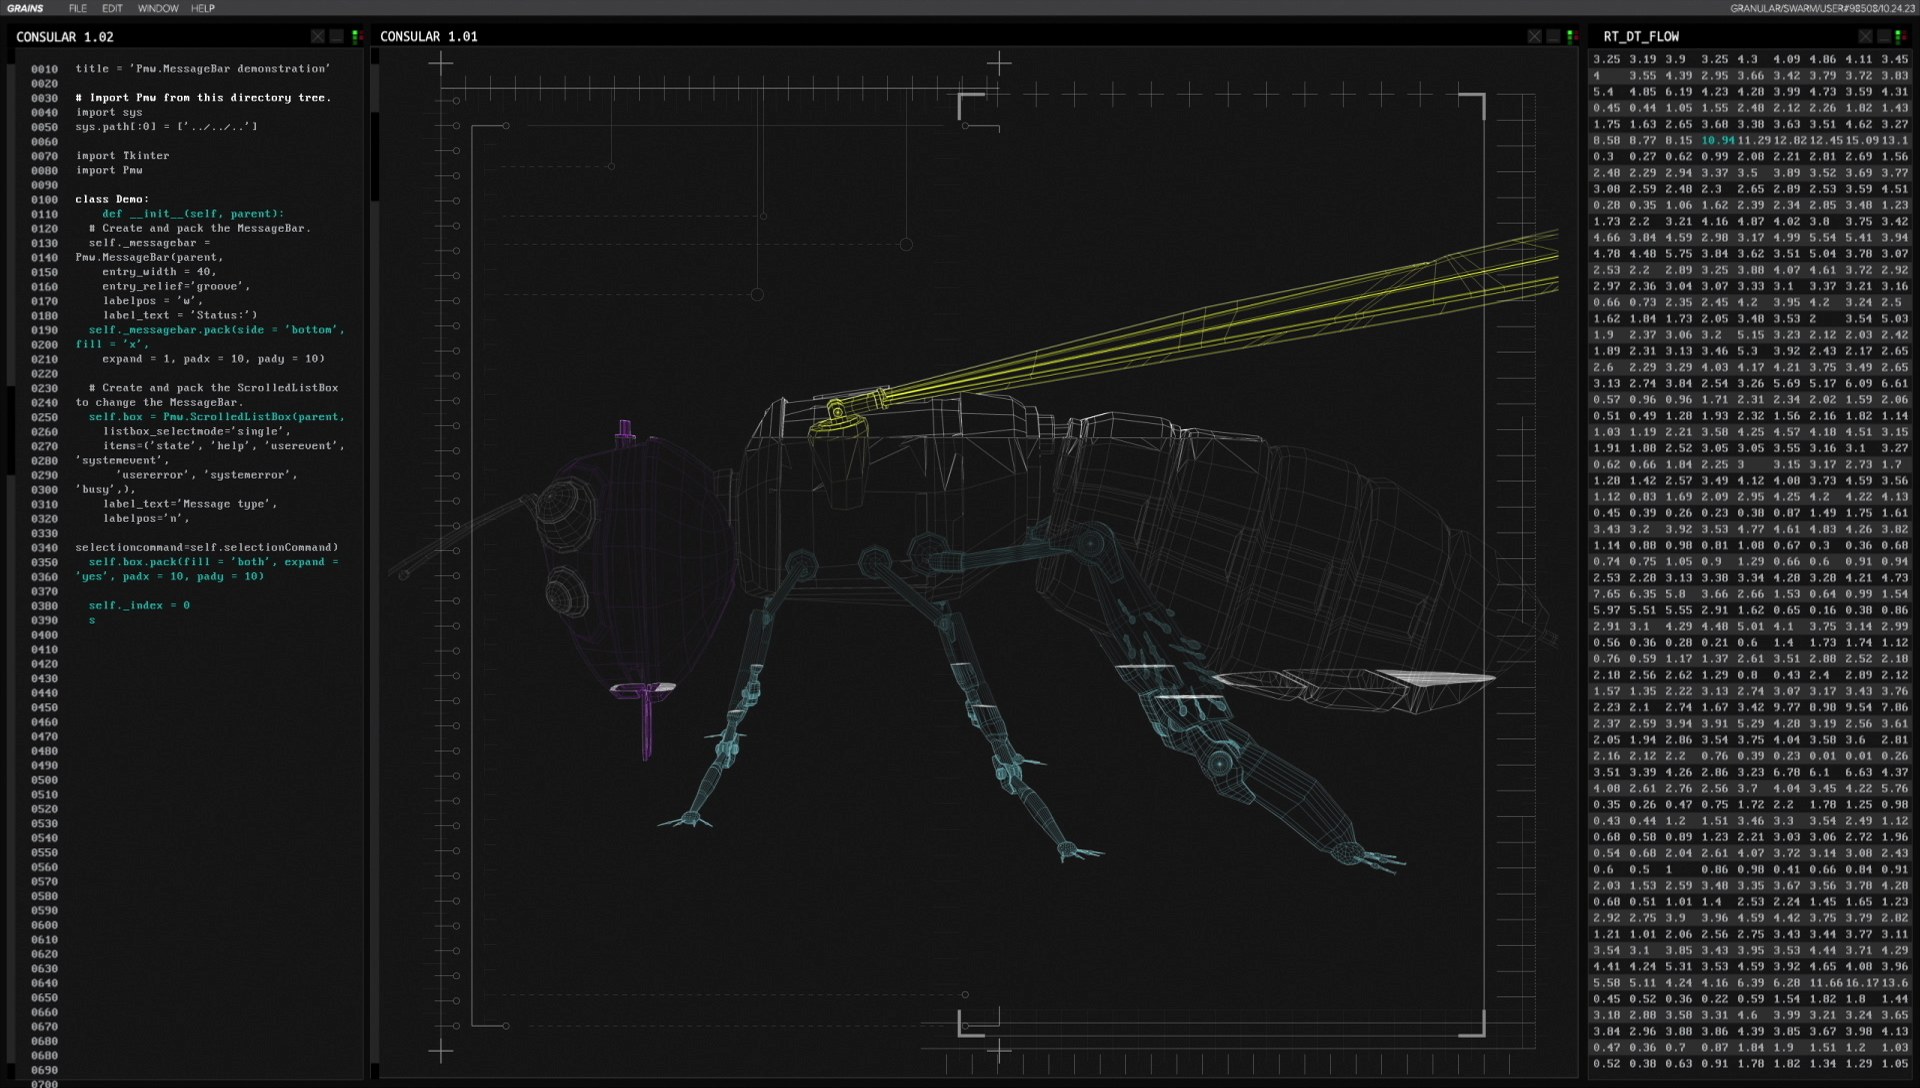This screenshot has height=1088, width=1920.
Task: Click the comment "# Create and pack the MessageBar."
Action: [200, 228]
